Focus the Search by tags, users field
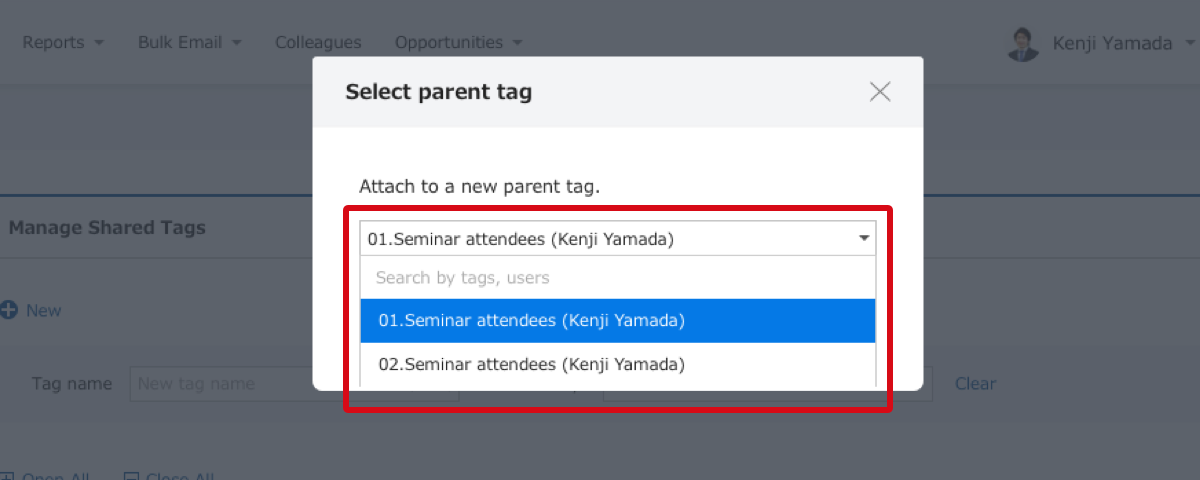Screen dimensions: 1200x480 (x=617, y=277)
